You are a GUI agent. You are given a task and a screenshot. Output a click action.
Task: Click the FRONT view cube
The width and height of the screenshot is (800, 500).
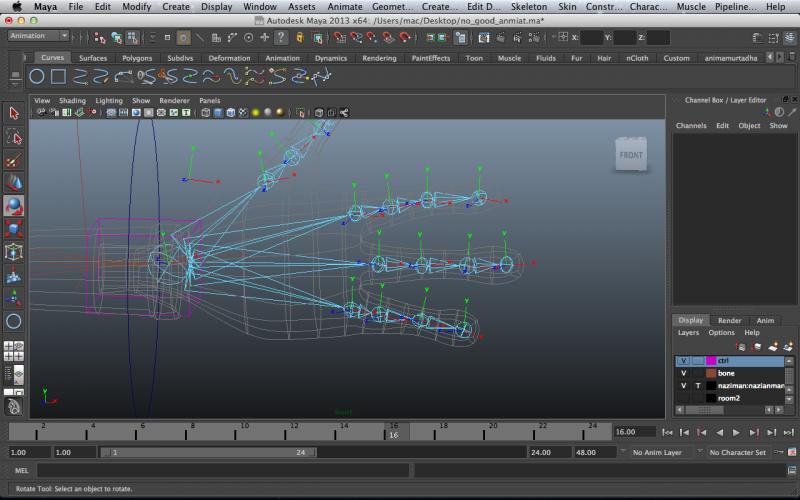[x=631, y=155]
